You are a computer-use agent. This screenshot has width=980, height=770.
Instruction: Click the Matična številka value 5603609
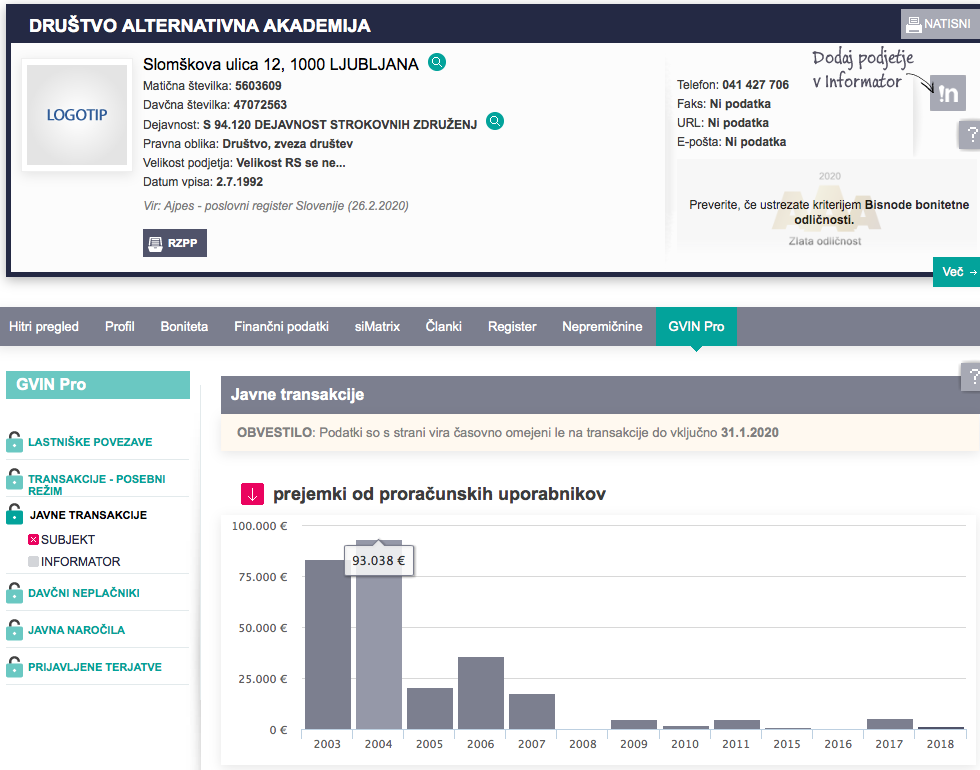tap(258, 86)
